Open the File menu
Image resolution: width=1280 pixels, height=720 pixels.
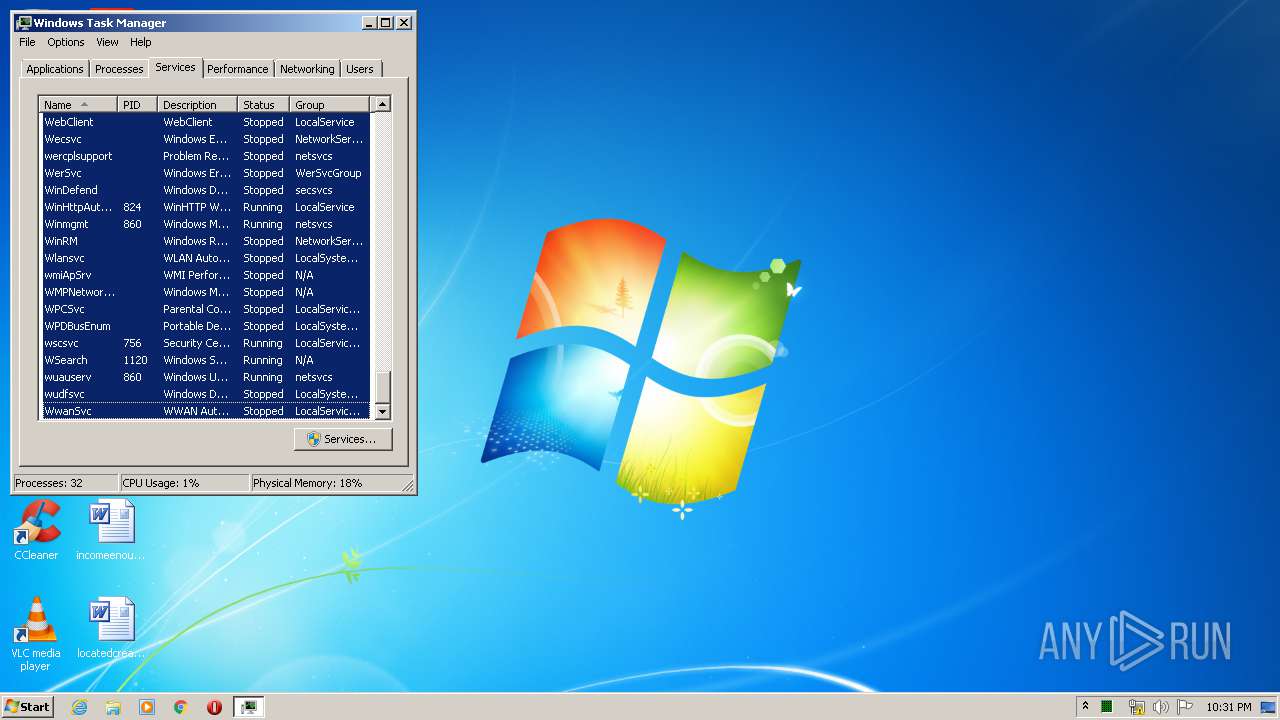(27, 42)
